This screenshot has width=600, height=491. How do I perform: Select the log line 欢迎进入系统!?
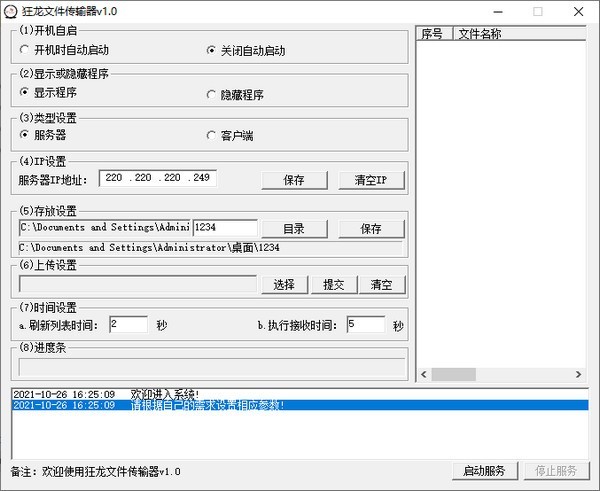[300, 394]
